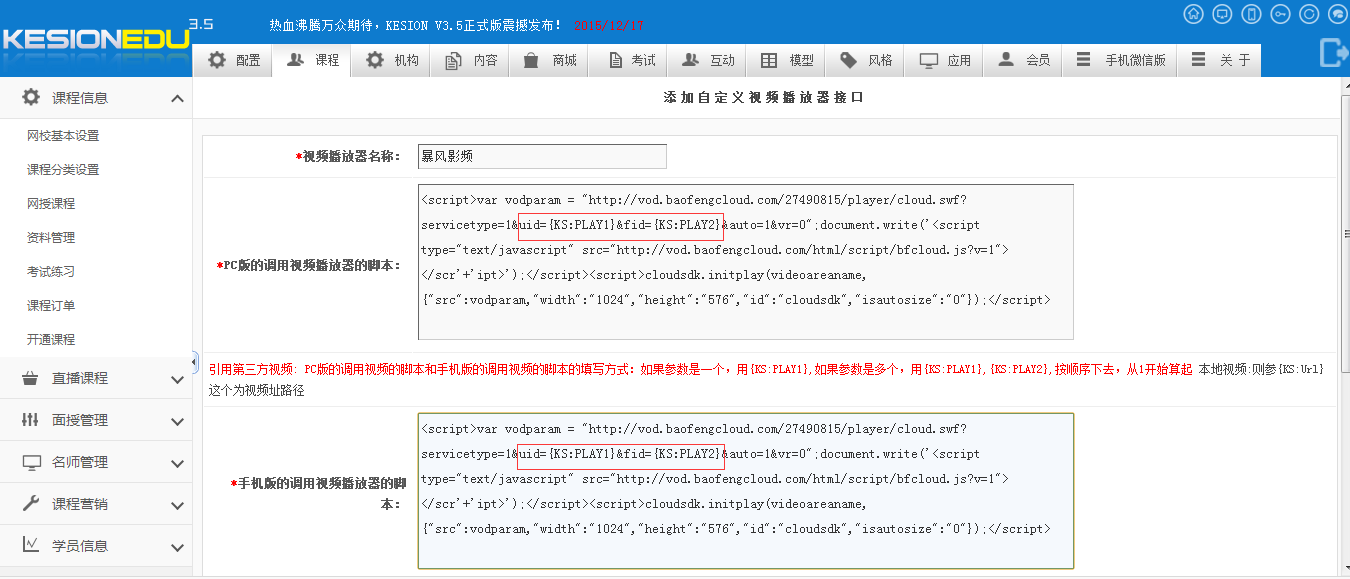The width and height of the screenshot is (1350, 579).
Task: Open the mobile phone preview icon
Action: point(1251,14)
